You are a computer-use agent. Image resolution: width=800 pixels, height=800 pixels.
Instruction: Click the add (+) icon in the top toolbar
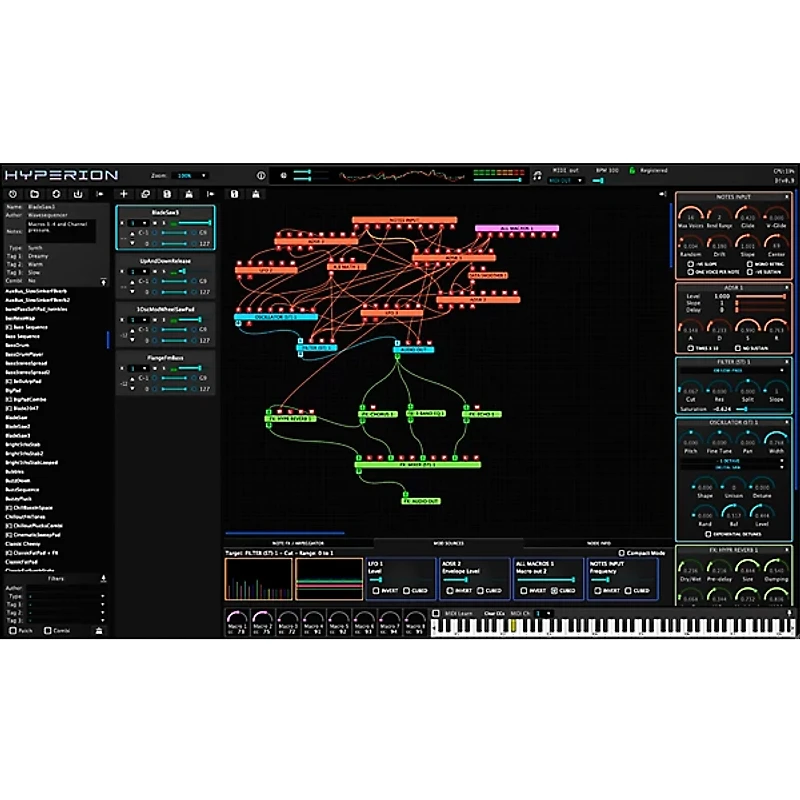[124, 194]
